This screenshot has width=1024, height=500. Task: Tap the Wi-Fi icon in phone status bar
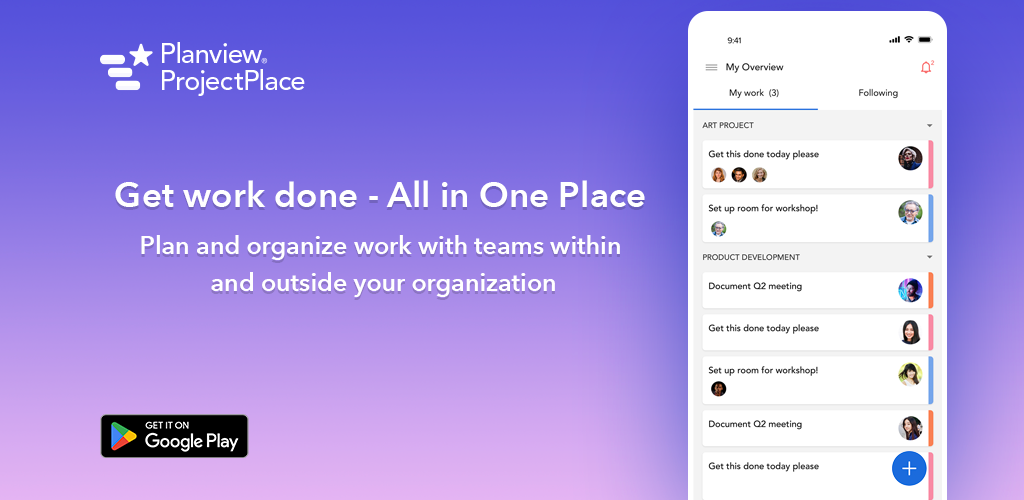click(908, 40)
